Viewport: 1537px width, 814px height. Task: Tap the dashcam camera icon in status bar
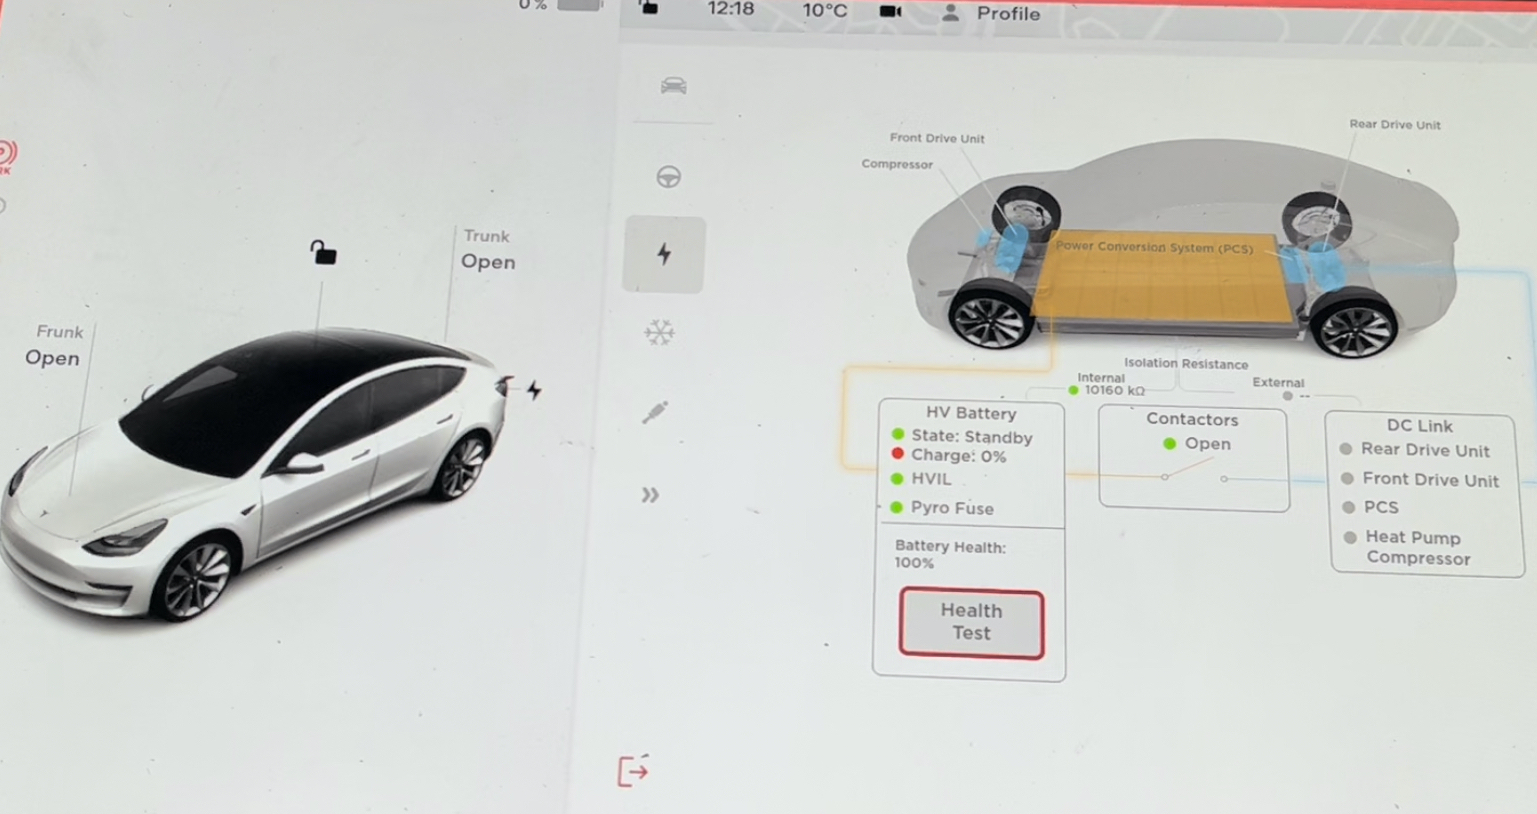click(890, 12)
